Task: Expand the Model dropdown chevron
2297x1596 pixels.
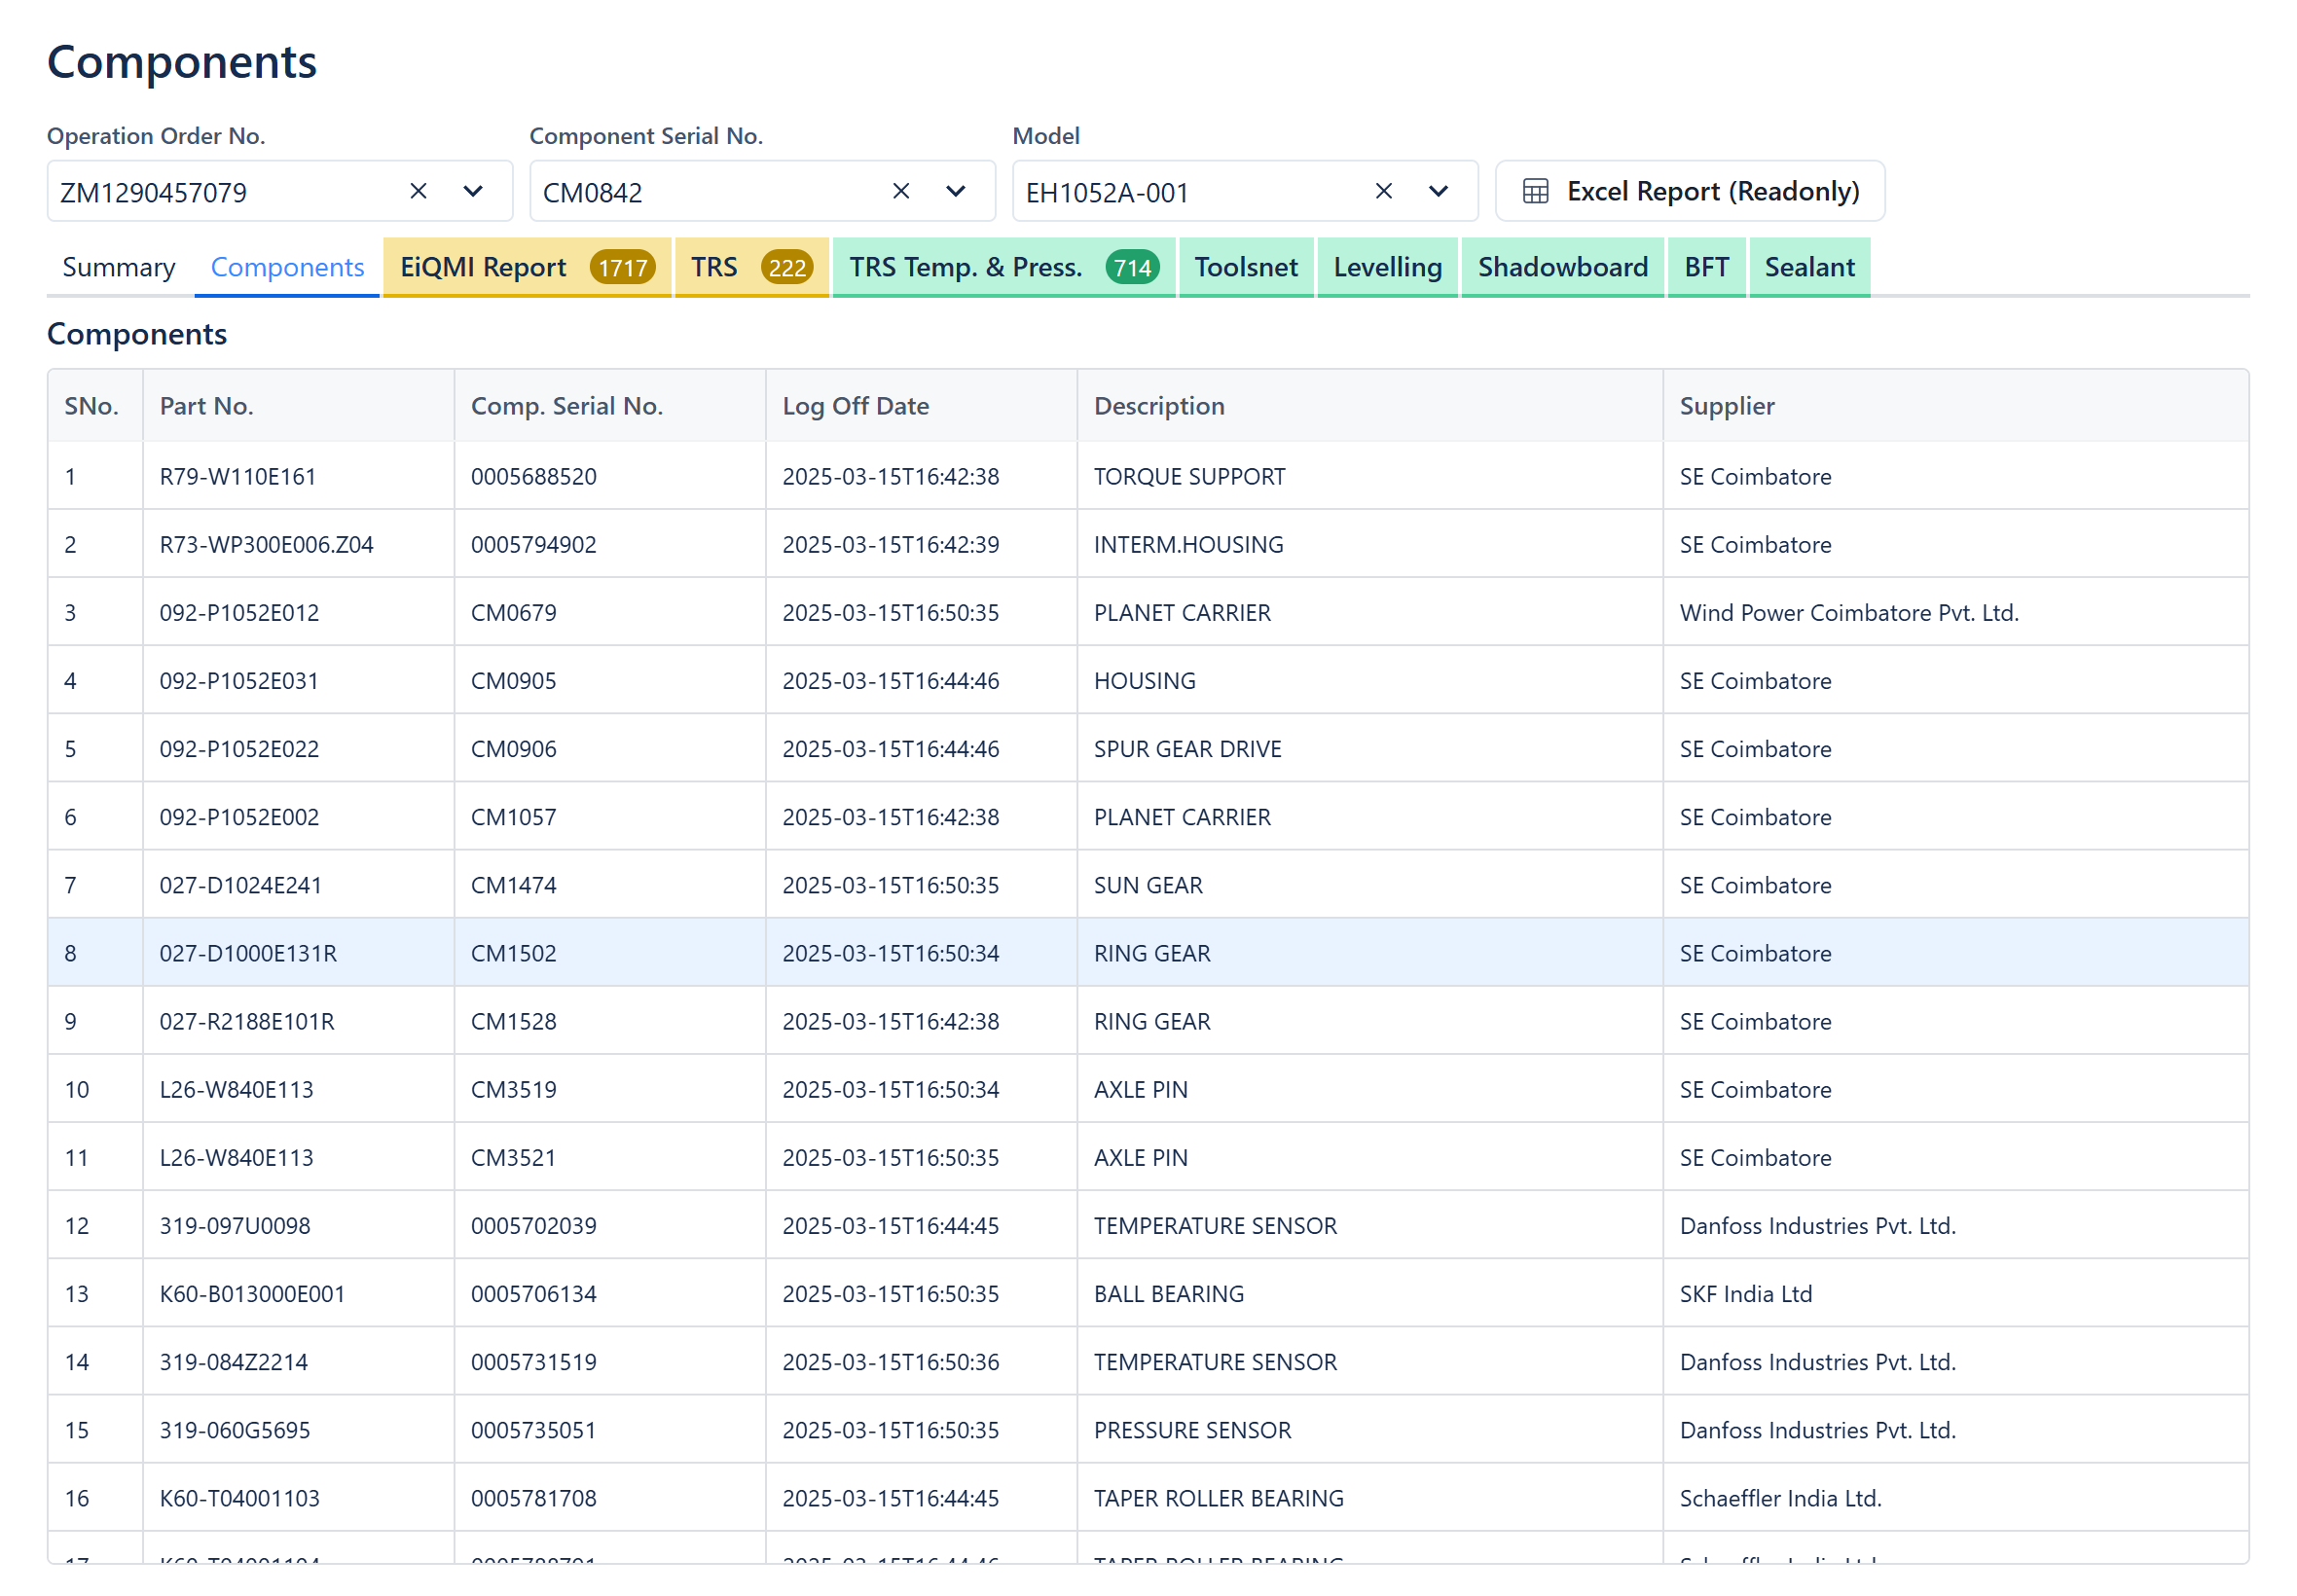Action: [x=1437, y=191]
